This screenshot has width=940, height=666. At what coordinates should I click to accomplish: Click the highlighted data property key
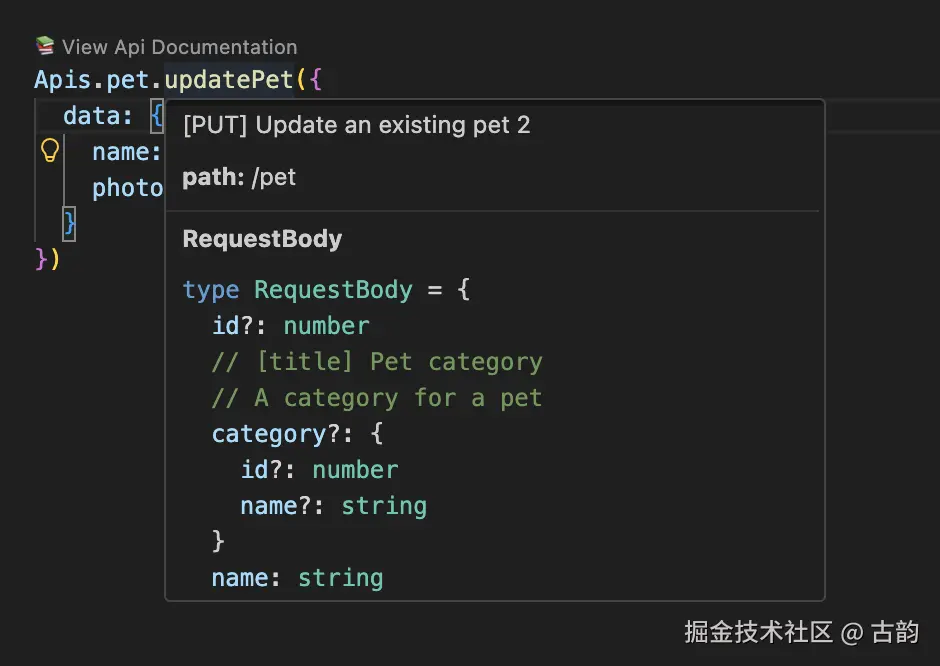point(91,115)
